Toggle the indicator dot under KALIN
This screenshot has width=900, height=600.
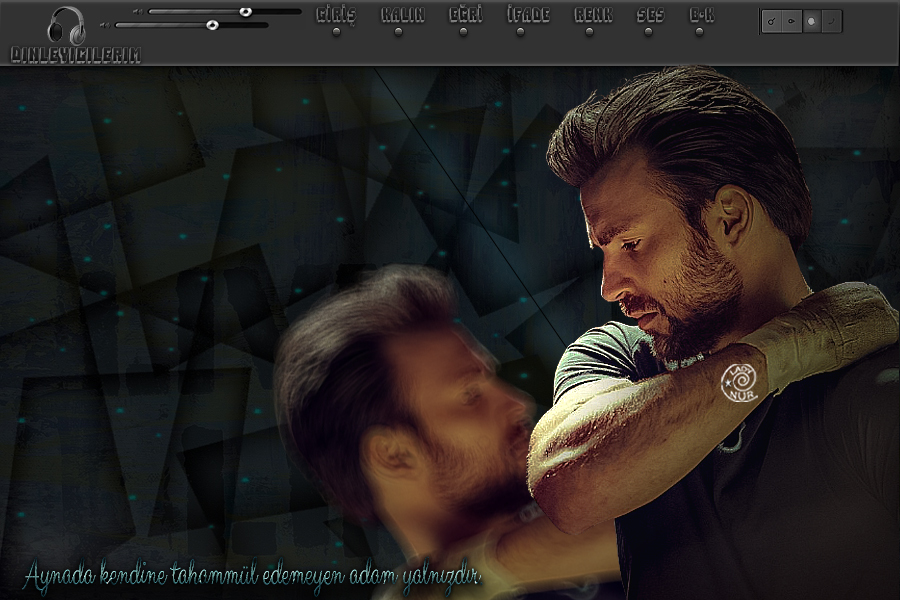(399, 32)
